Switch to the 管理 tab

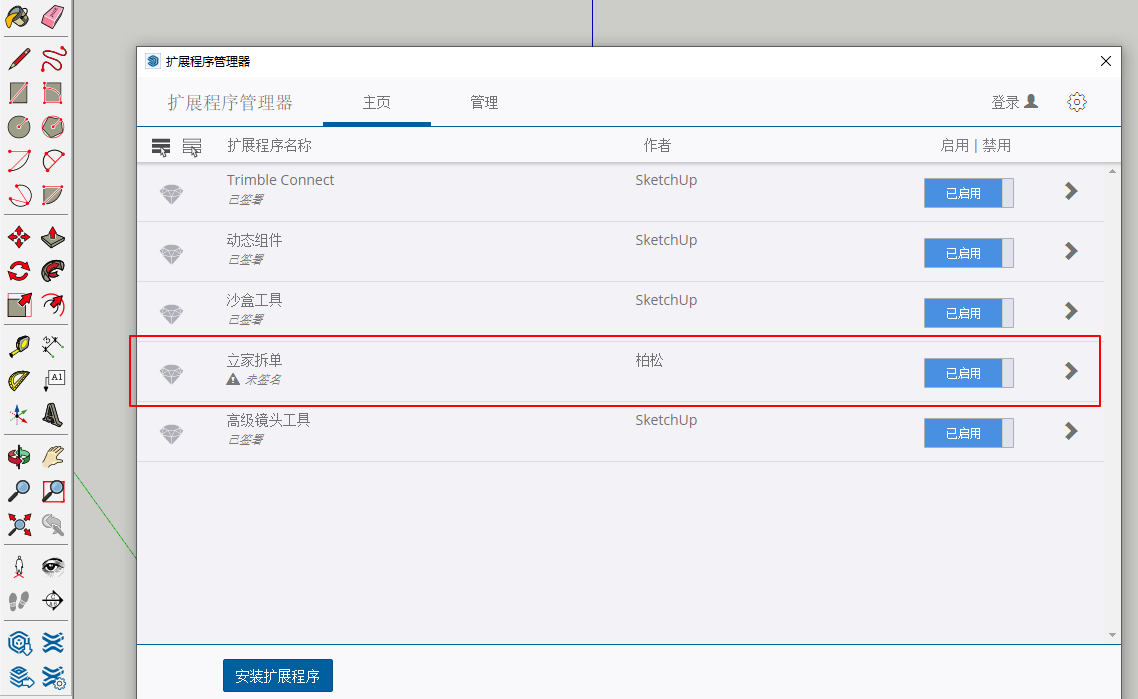pos(484,102)
